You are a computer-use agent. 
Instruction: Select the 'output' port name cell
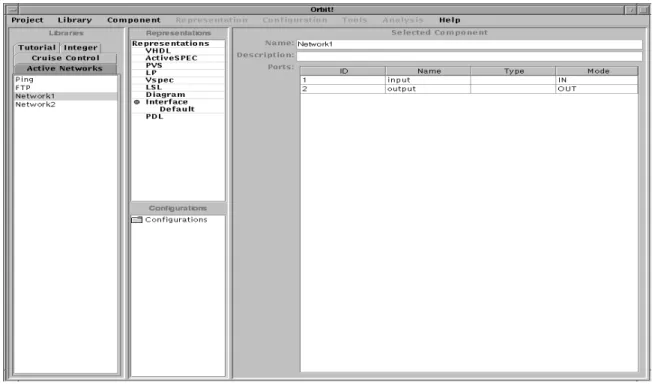click(428, 89)
